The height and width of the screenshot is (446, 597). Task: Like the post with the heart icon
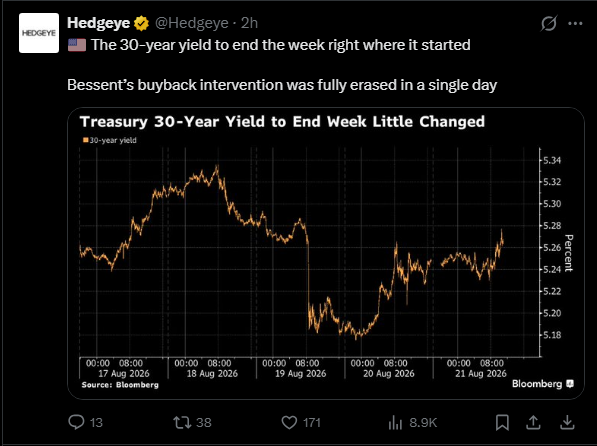click(289, 422)
